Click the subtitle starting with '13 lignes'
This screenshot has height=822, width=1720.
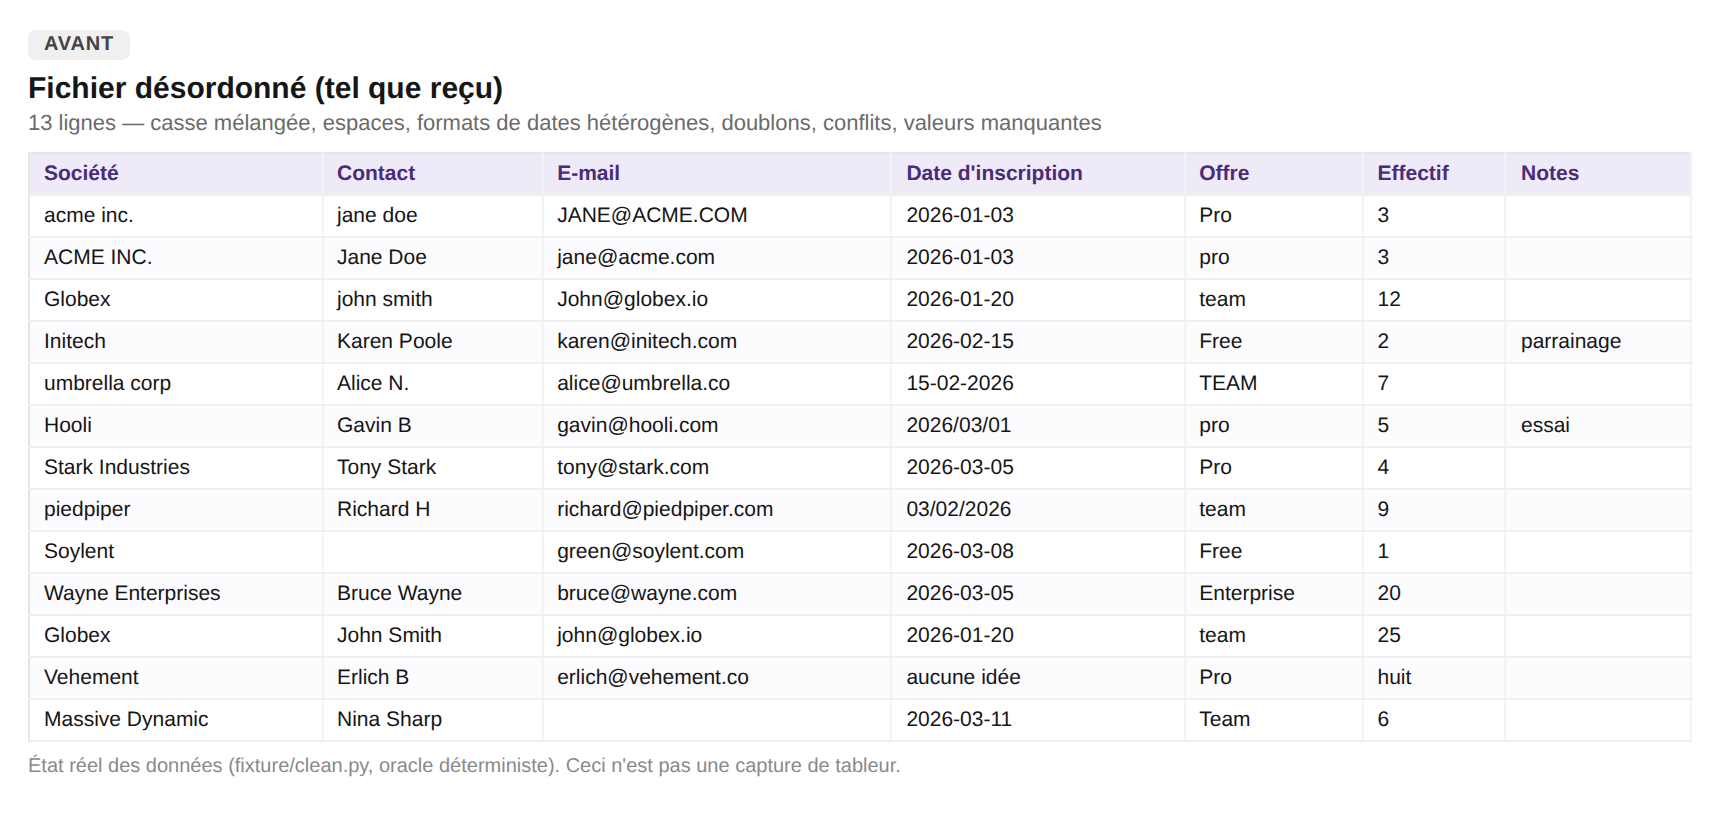pos(564,123)
